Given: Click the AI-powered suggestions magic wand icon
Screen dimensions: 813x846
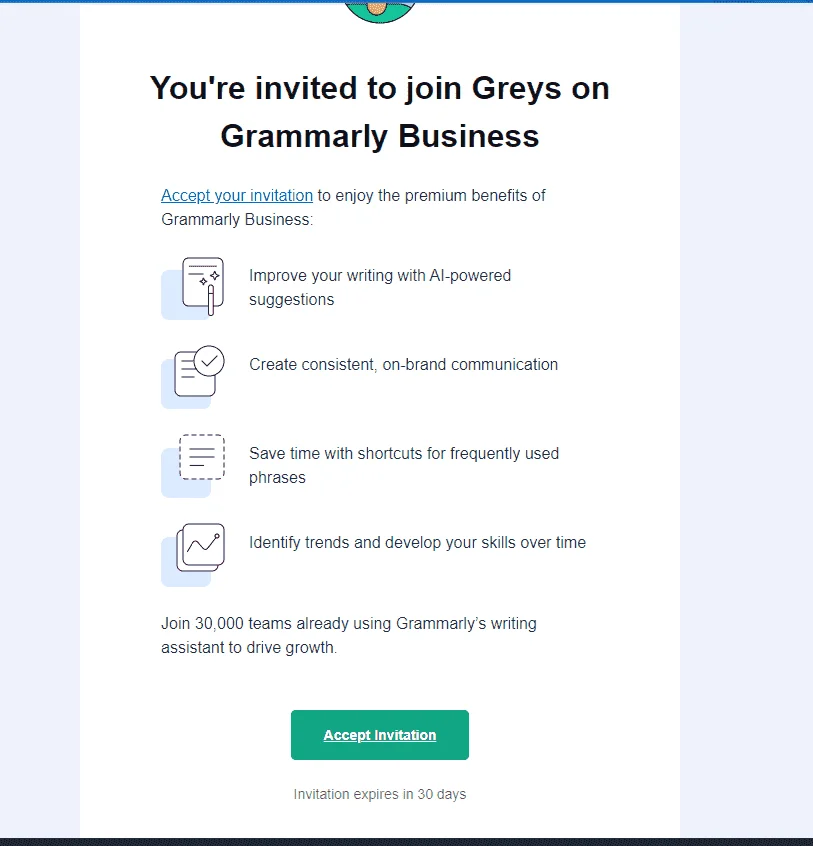Looking at the screenshot, I should click(193, 288).
